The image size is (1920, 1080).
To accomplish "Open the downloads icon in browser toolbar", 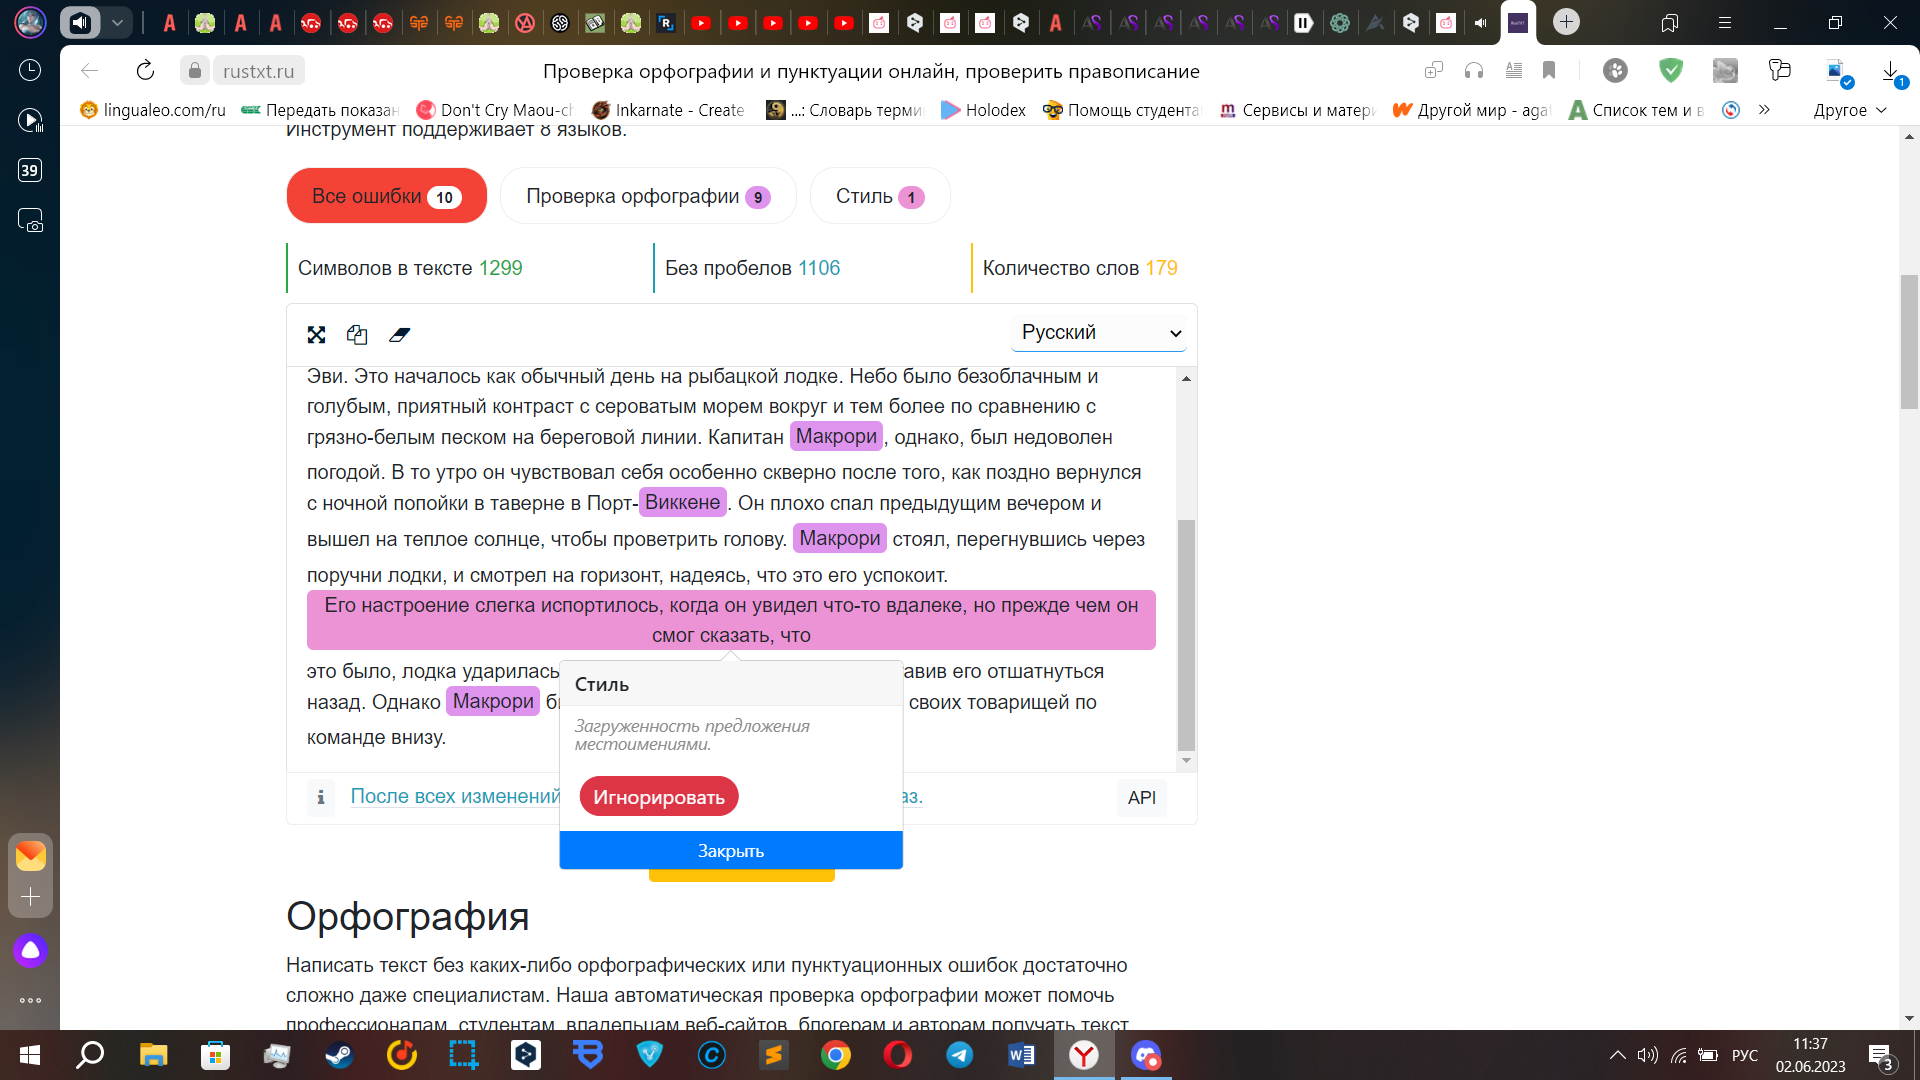I will click(1891, 70).
